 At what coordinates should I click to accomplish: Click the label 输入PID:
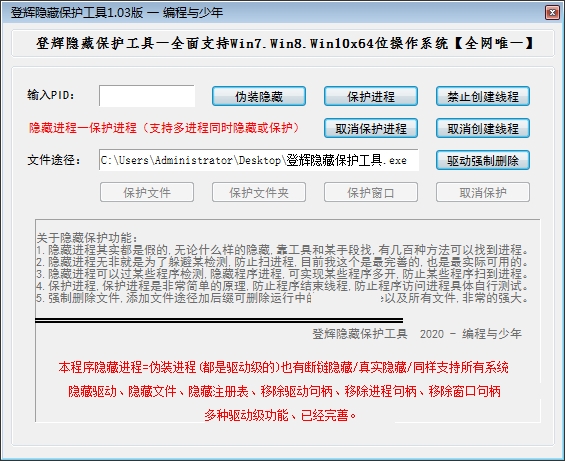pos(51,95)
